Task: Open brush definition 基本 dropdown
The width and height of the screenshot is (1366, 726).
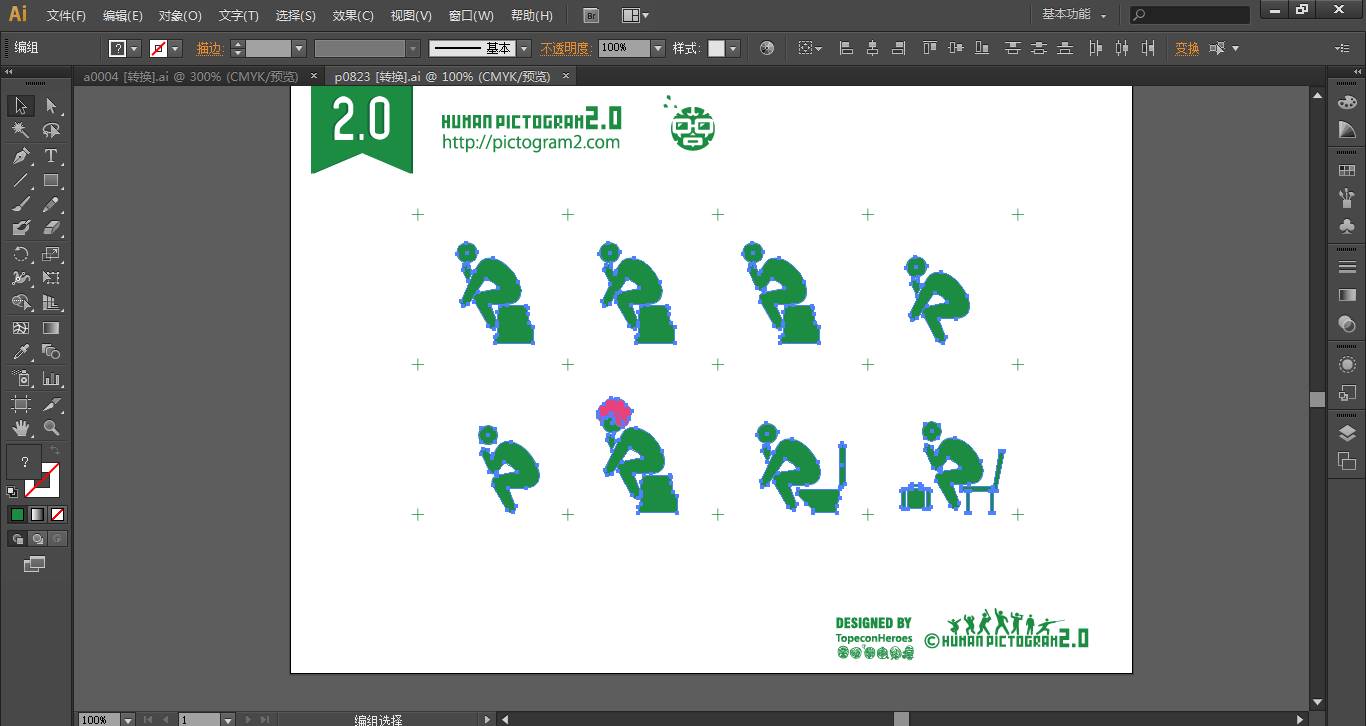Action: [526, 48]
